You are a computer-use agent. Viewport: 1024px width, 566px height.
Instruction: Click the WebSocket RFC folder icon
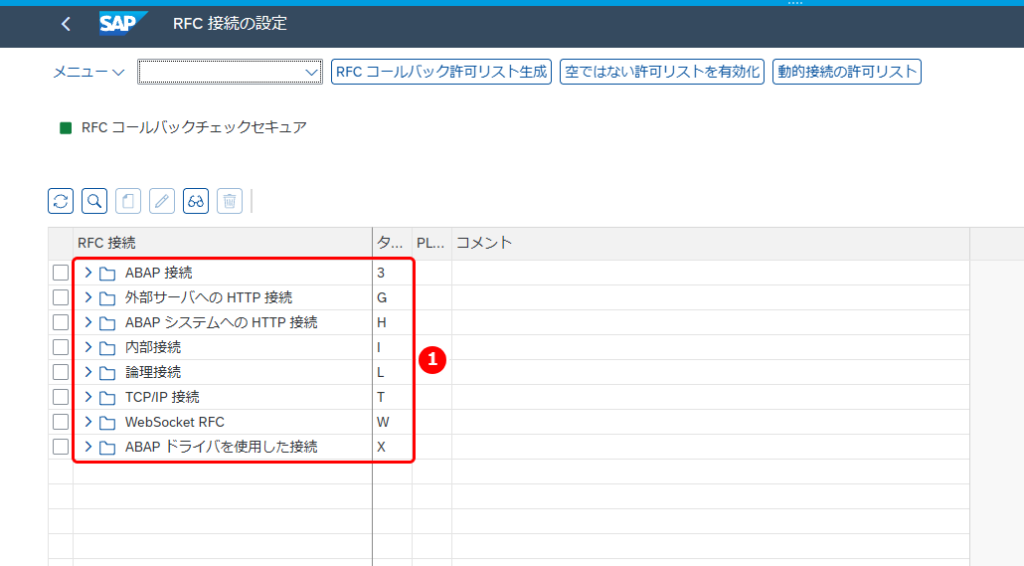107,422
